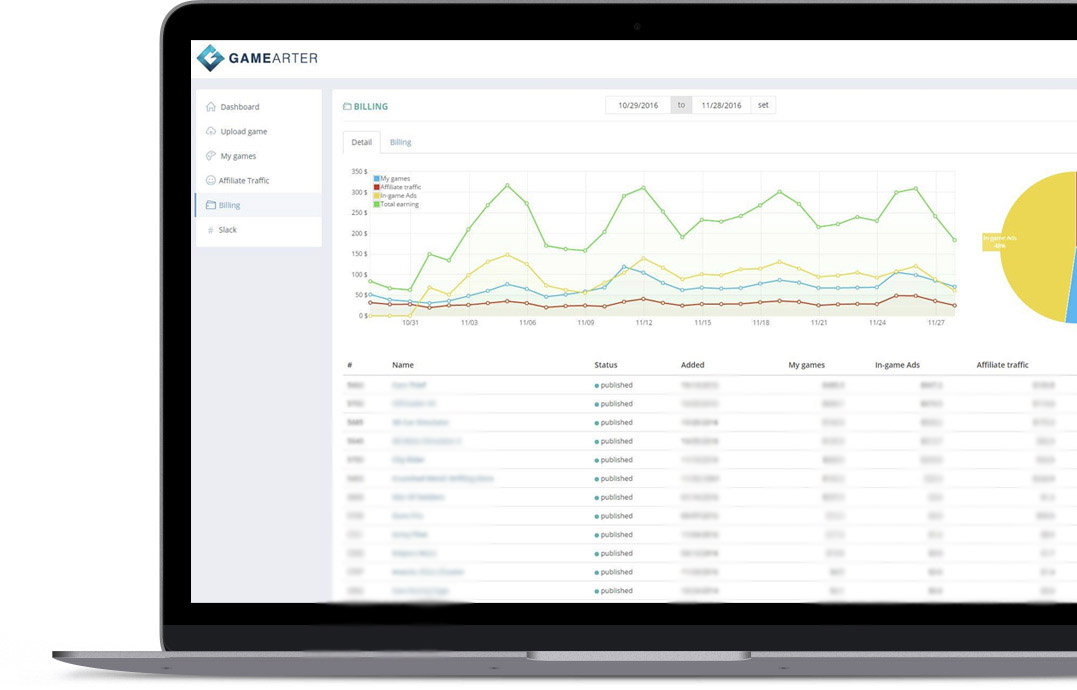The width and height of the screenshot is (1077, 690).
Task: Click the 11/18 x-axis date label
Action: (761, 323)
